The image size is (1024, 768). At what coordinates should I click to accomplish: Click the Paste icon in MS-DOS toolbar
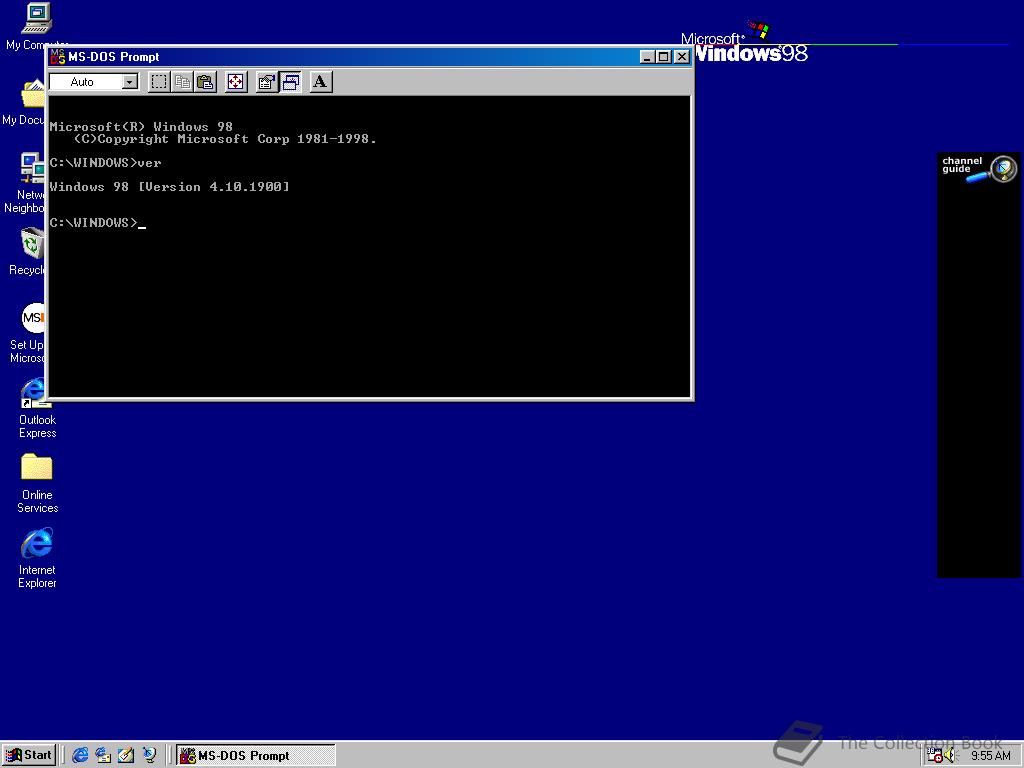[206, 82]
